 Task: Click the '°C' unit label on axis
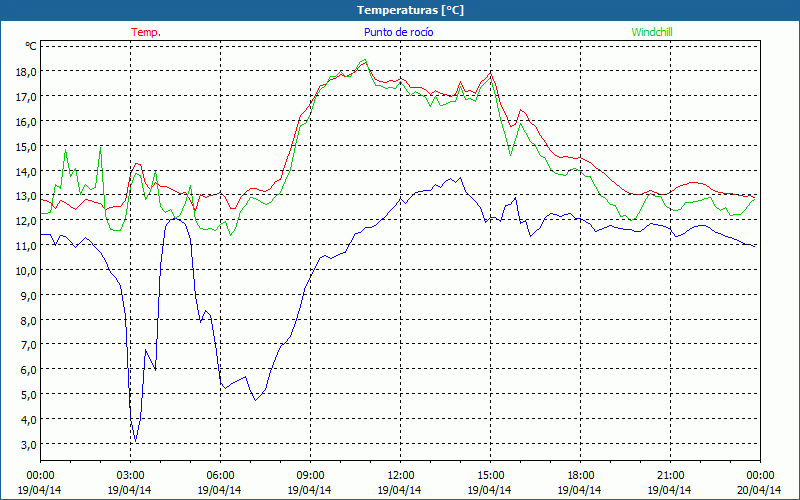(31, 46)
